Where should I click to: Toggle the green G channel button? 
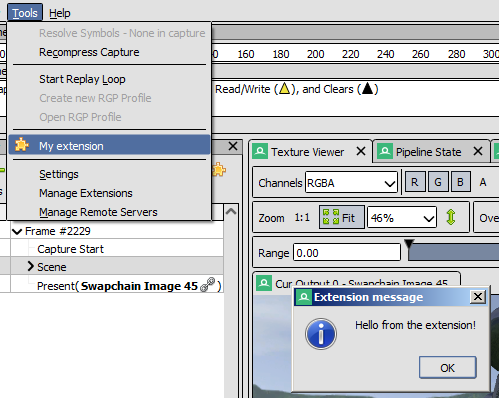[x=438, y=182]
